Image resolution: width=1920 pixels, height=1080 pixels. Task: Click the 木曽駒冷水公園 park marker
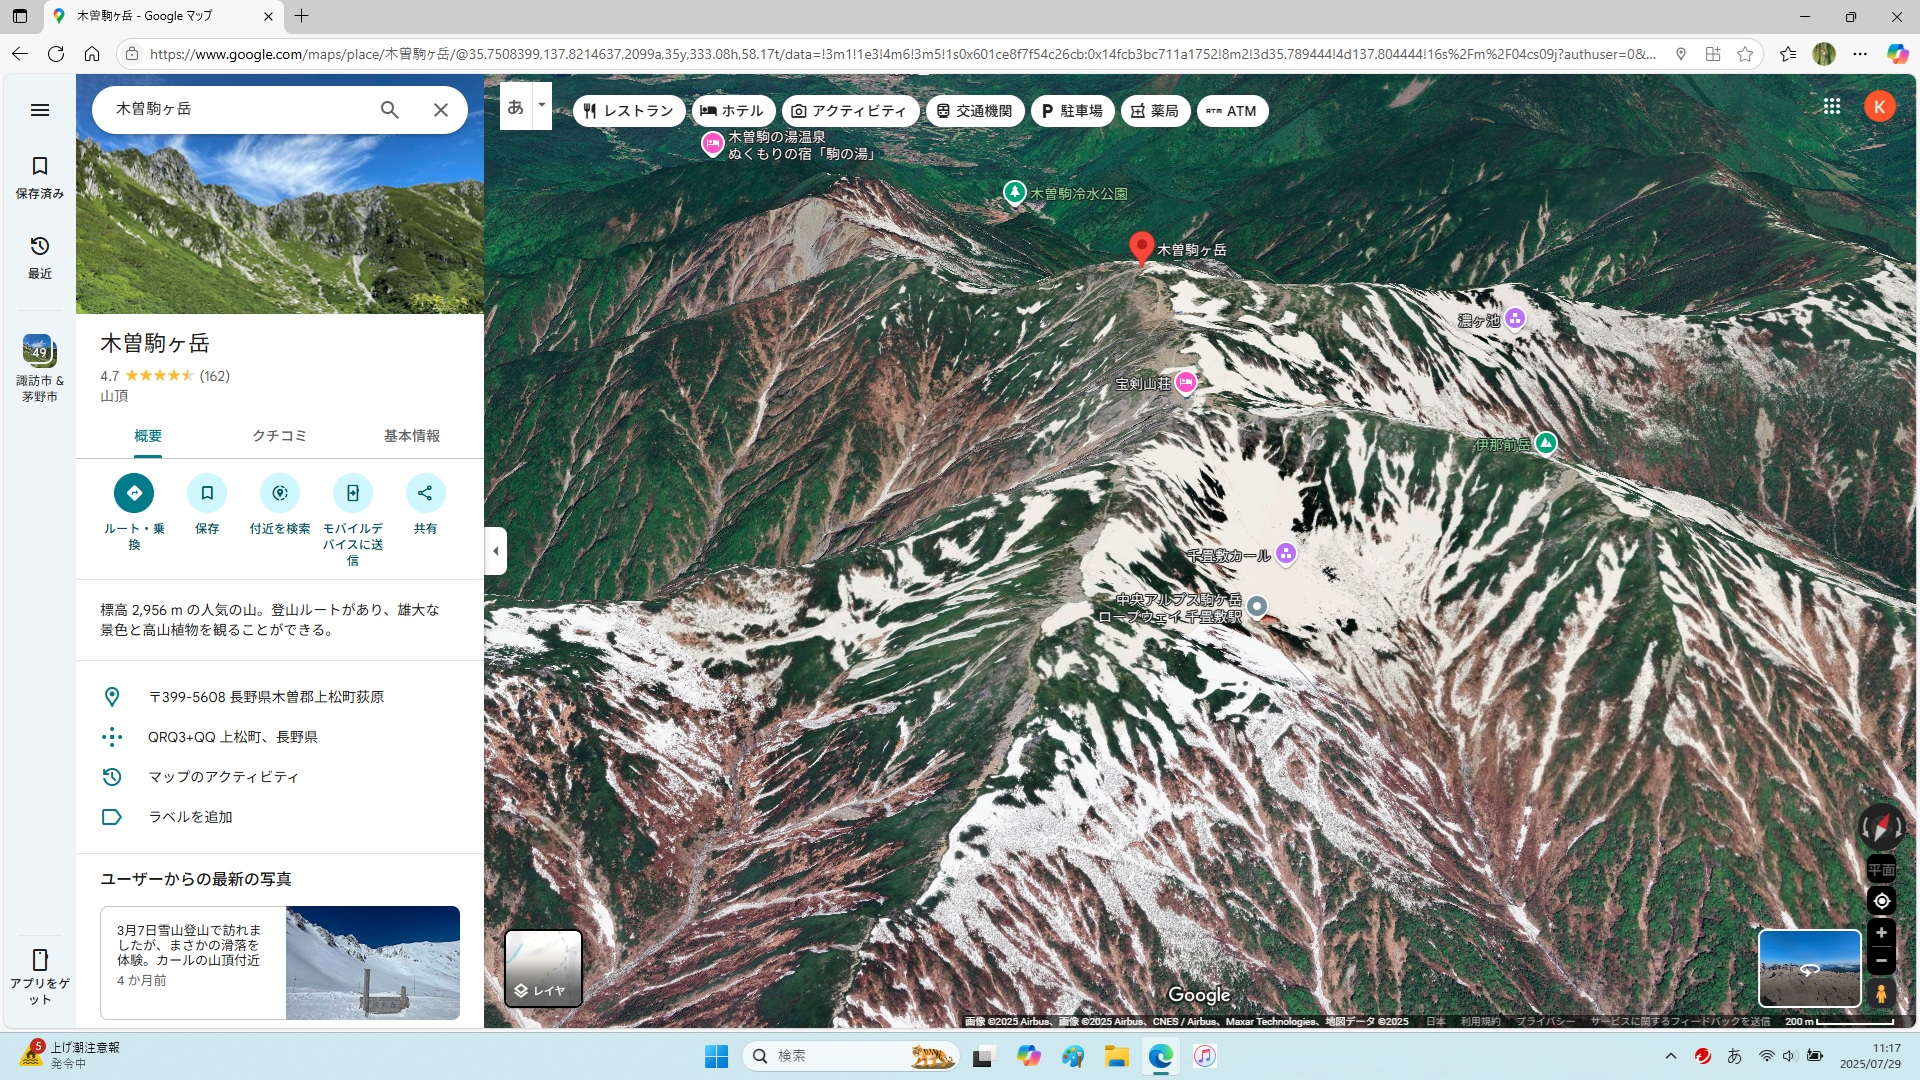tap(1015, 191)
